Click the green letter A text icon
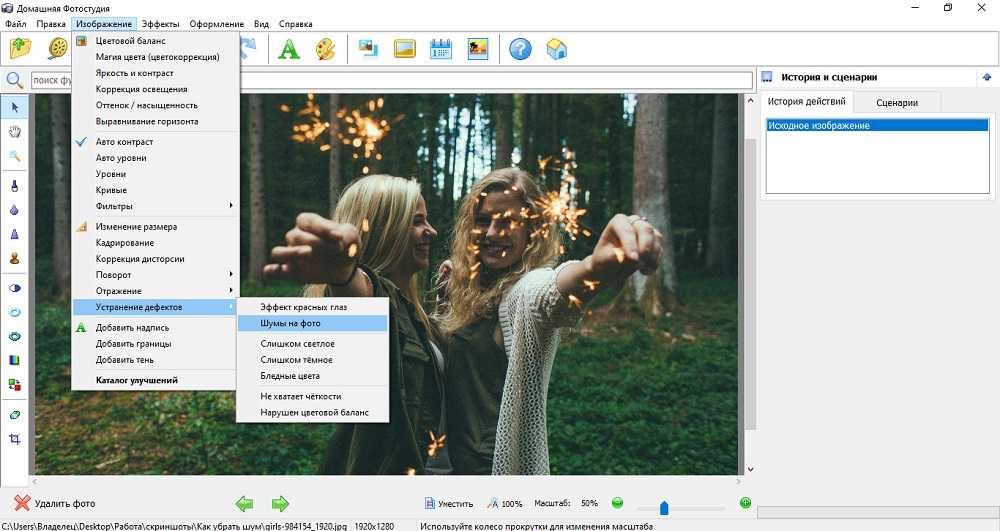The image size is (1000, 531). (x=289, y=48)
